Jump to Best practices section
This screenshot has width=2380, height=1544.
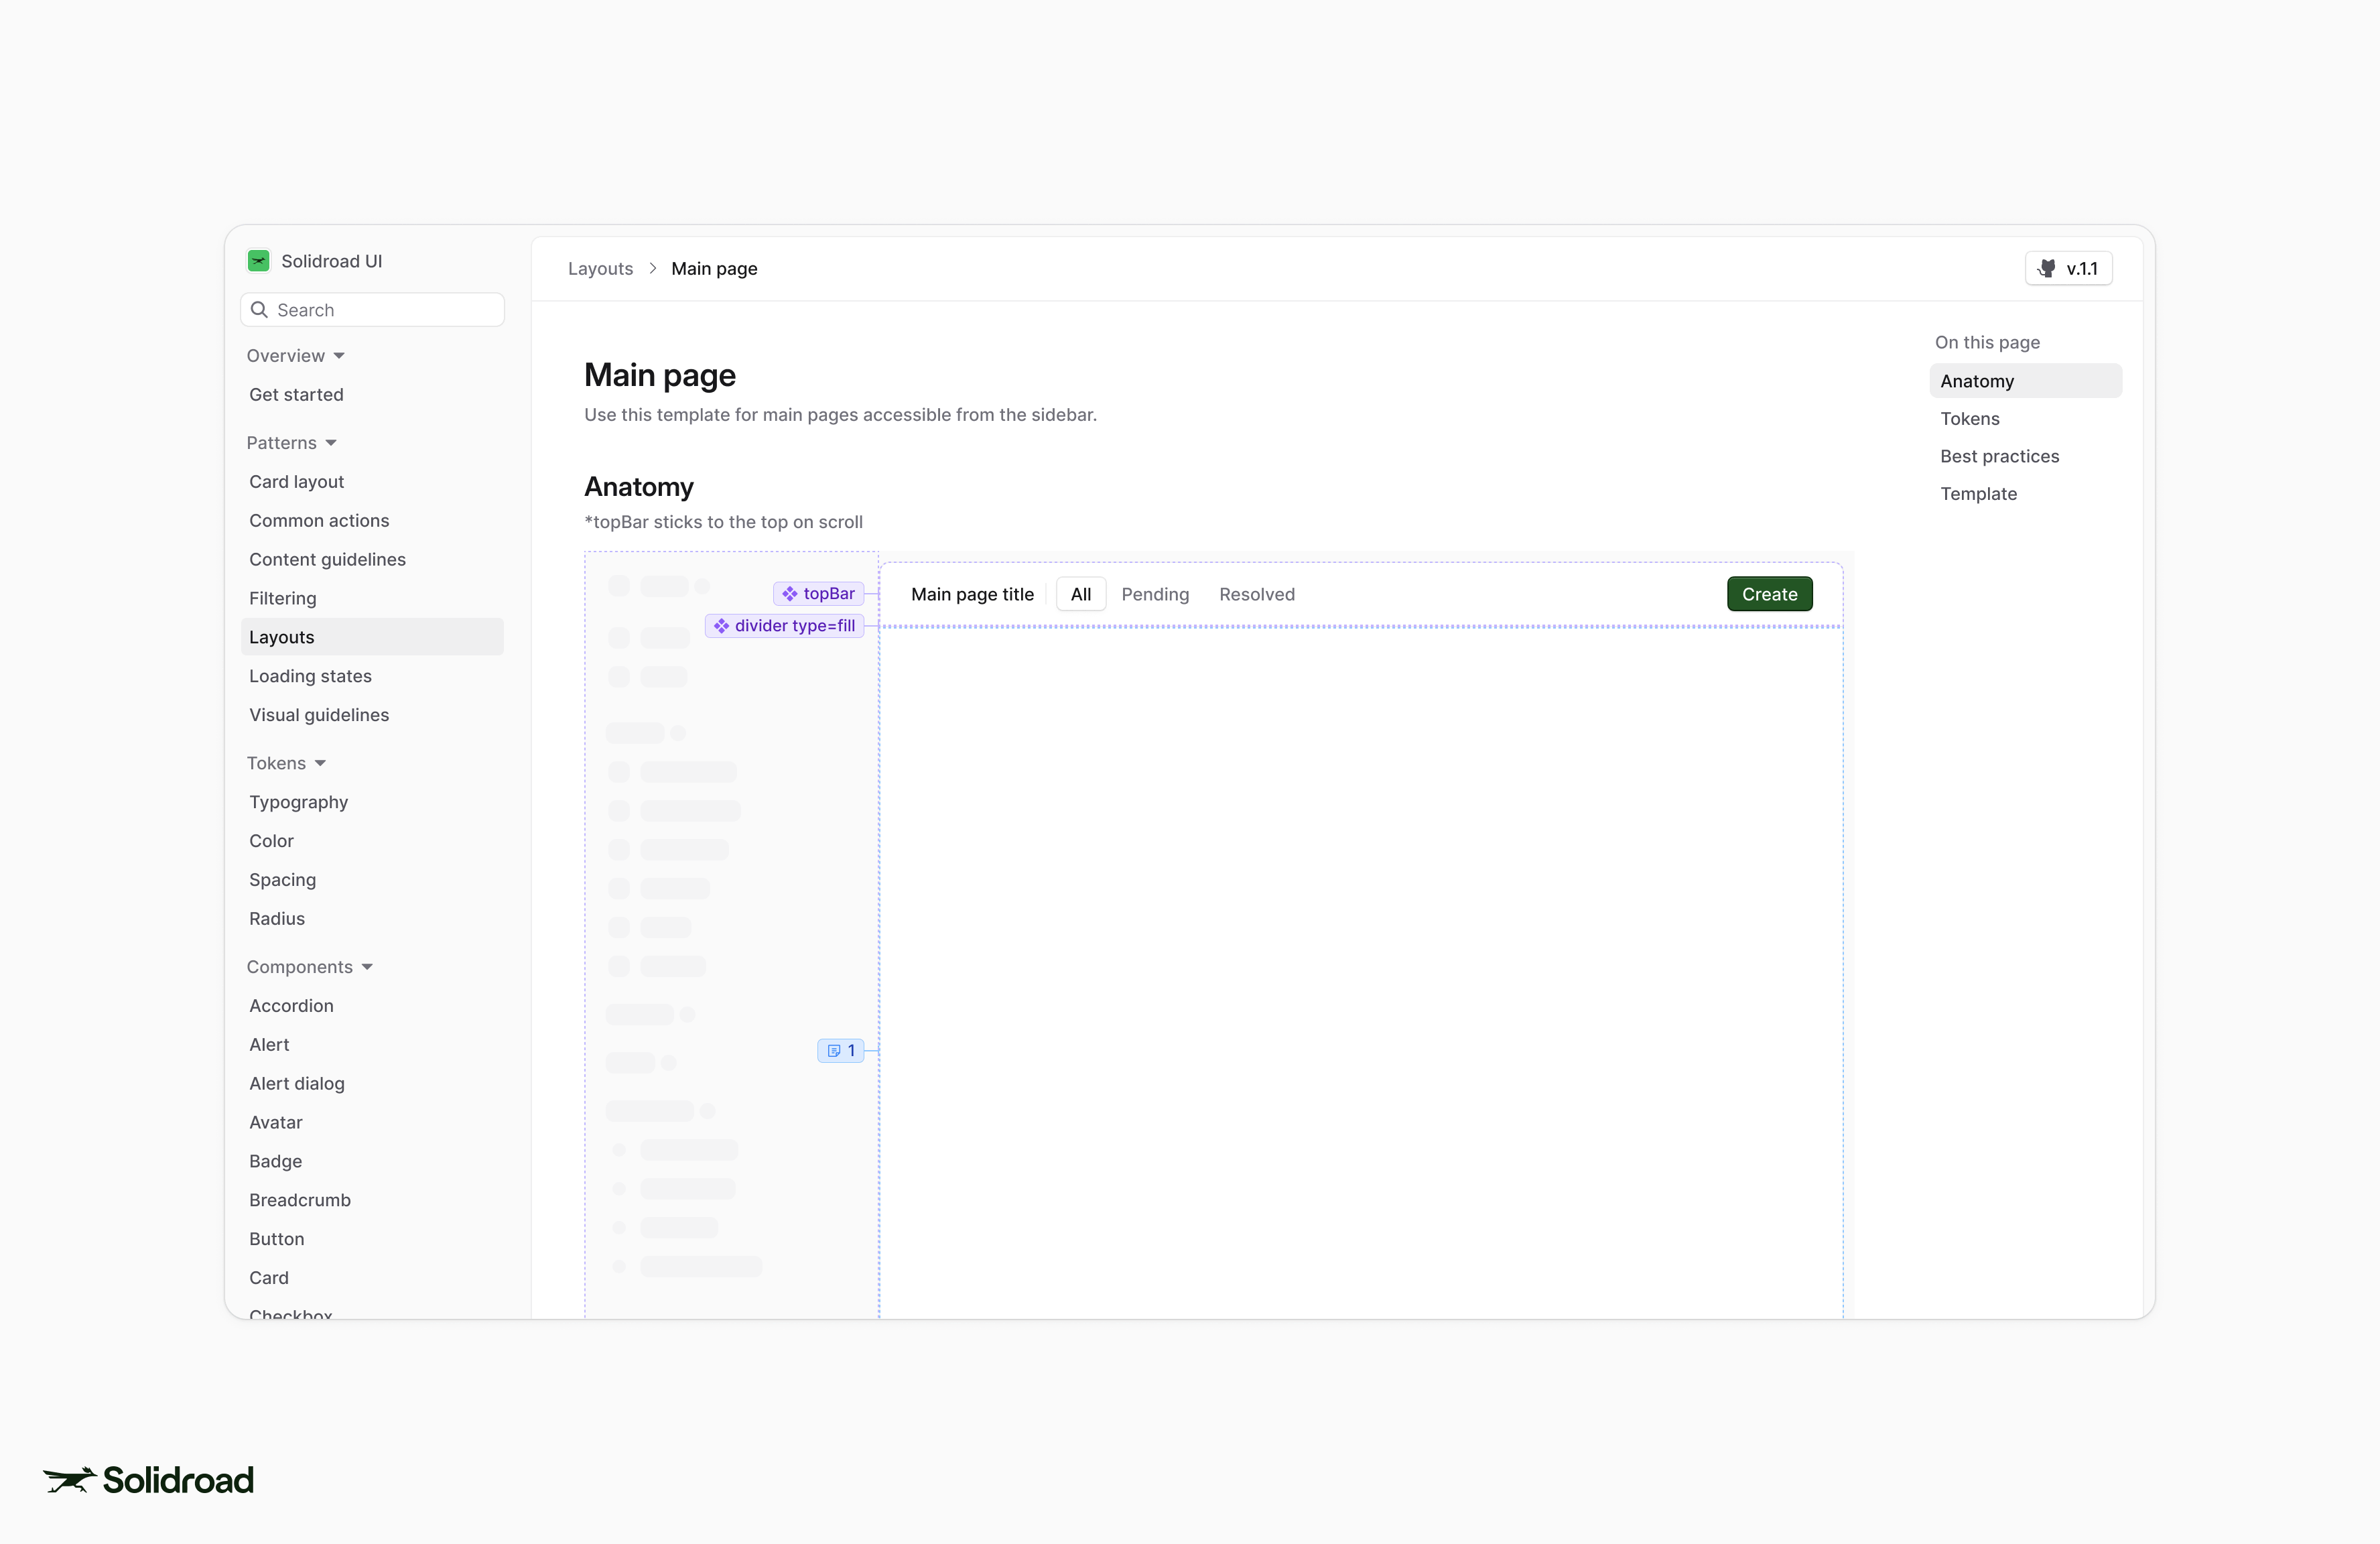coord(1999,457)
